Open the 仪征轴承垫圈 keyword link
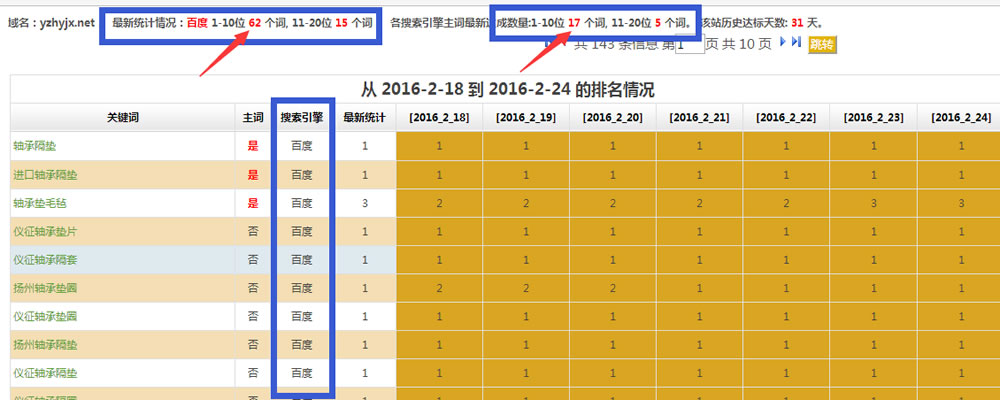Image resolution: width=1000 pixels, height=400 pixels. coord(45,316)
